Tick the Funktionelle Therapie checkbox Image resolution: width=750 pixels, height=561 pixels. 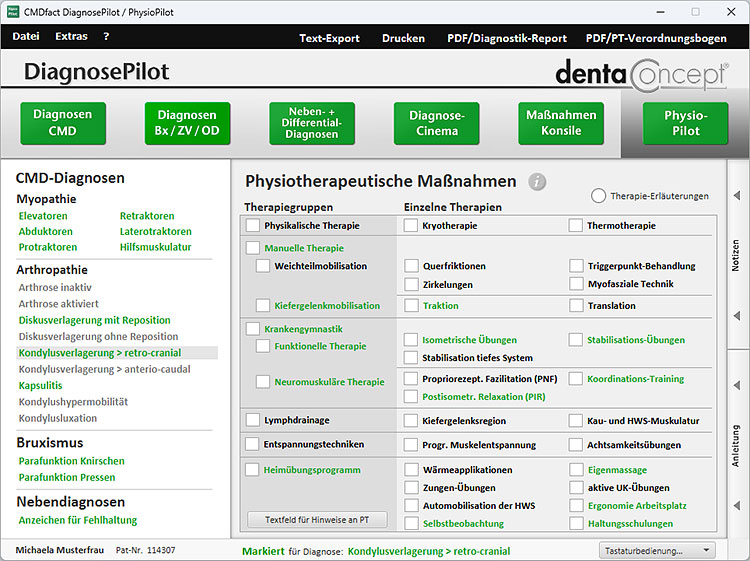(x=263, y=346)
